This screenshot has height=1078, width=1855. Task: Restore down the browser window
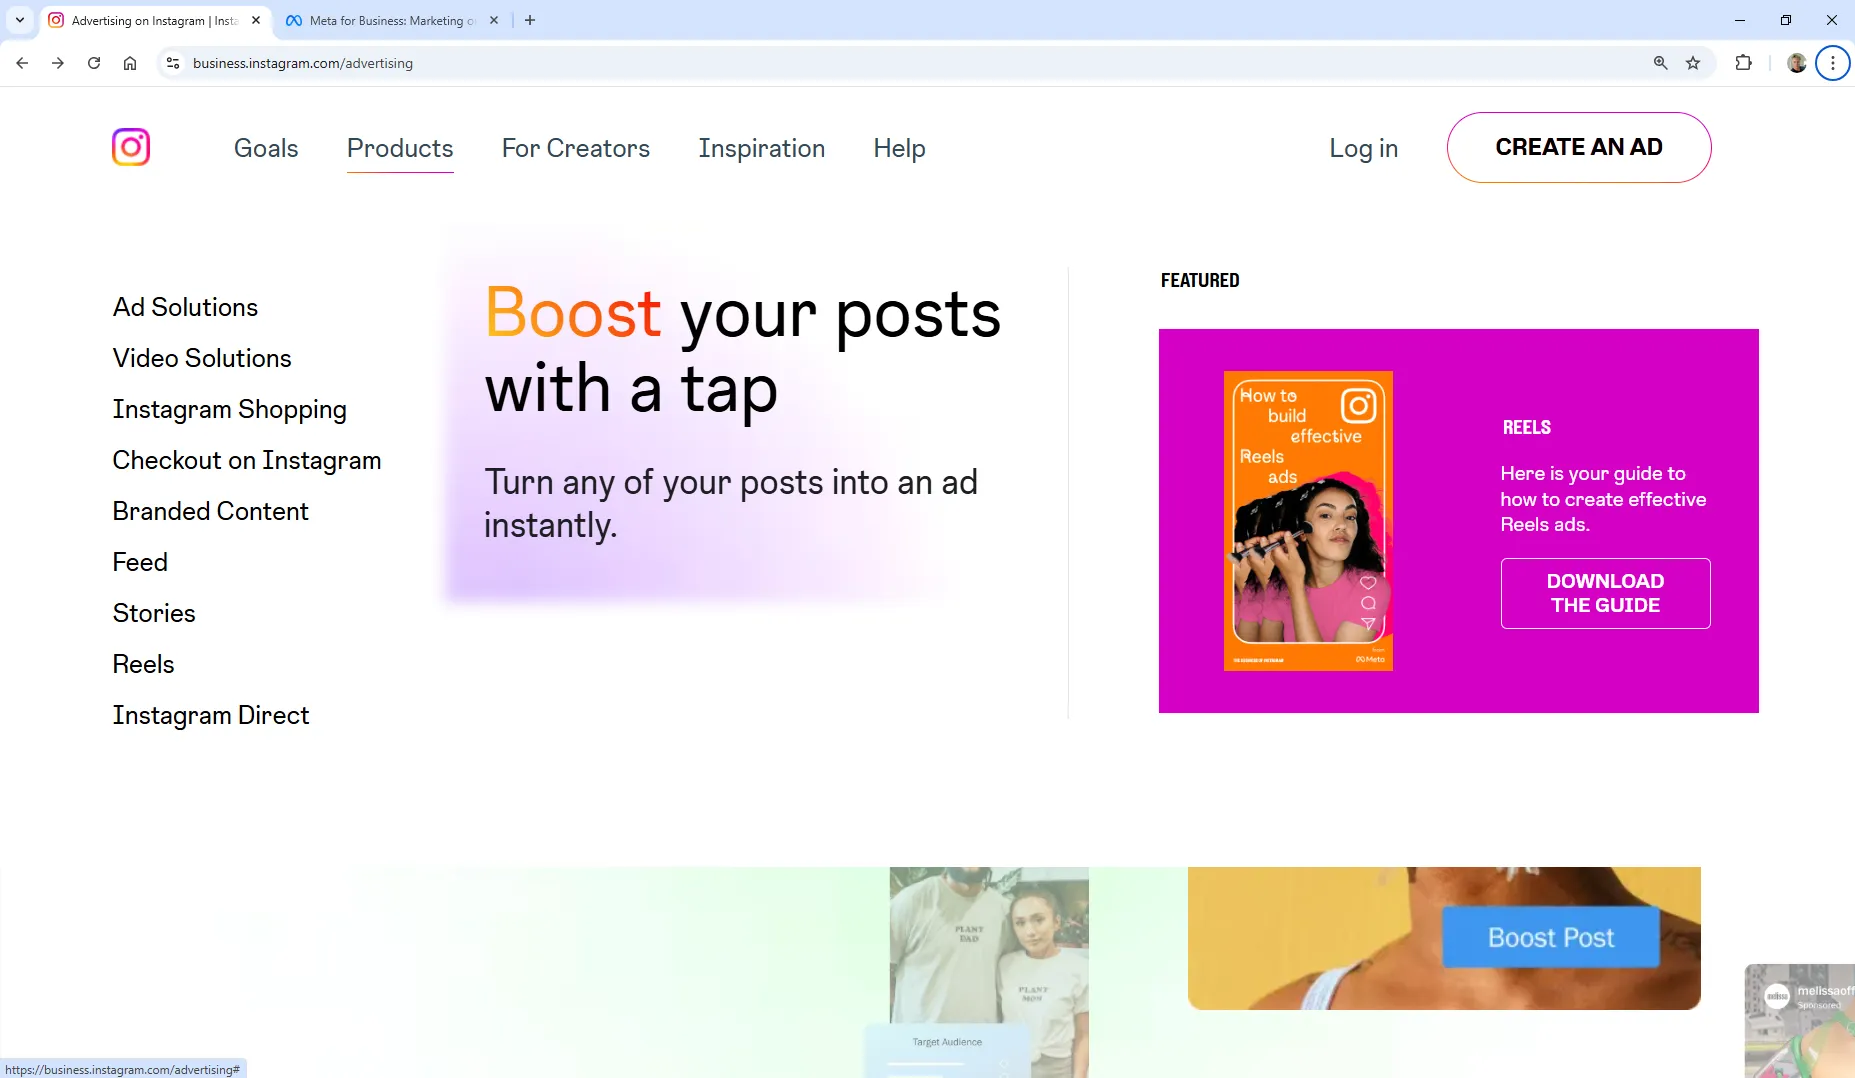[x=1786, y=20]
